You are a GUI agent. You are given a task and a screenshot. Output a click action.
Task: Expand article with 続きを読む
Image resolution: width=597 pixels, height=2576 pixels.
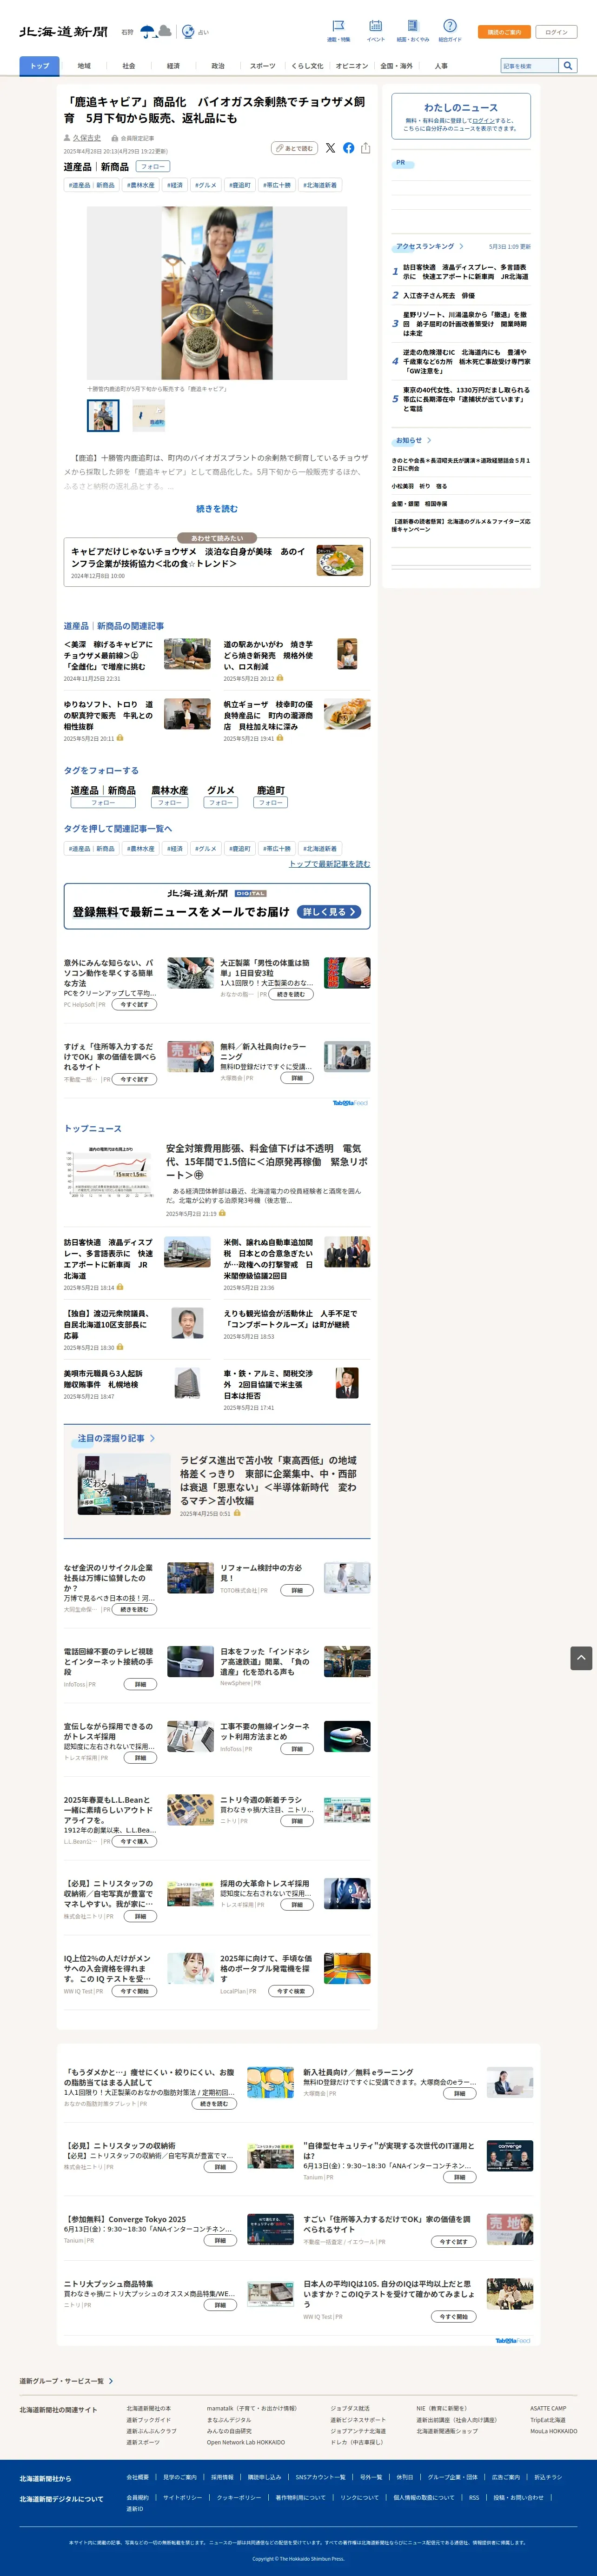217,509
